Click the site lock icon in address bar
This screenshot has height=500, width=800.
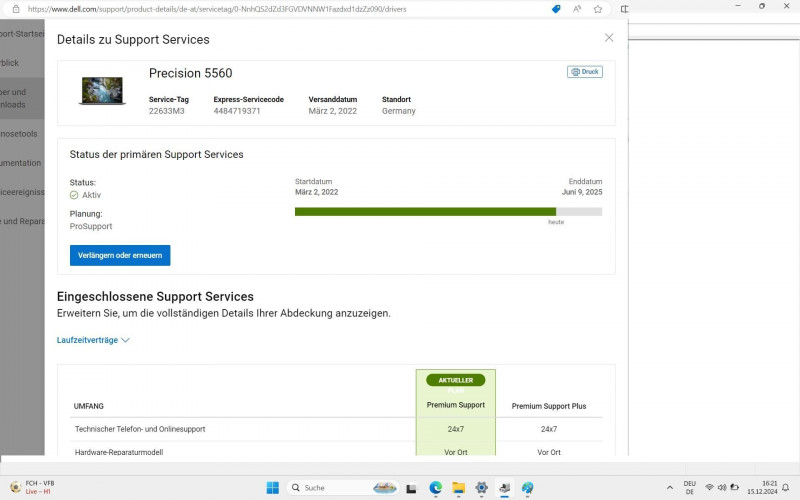16,9
